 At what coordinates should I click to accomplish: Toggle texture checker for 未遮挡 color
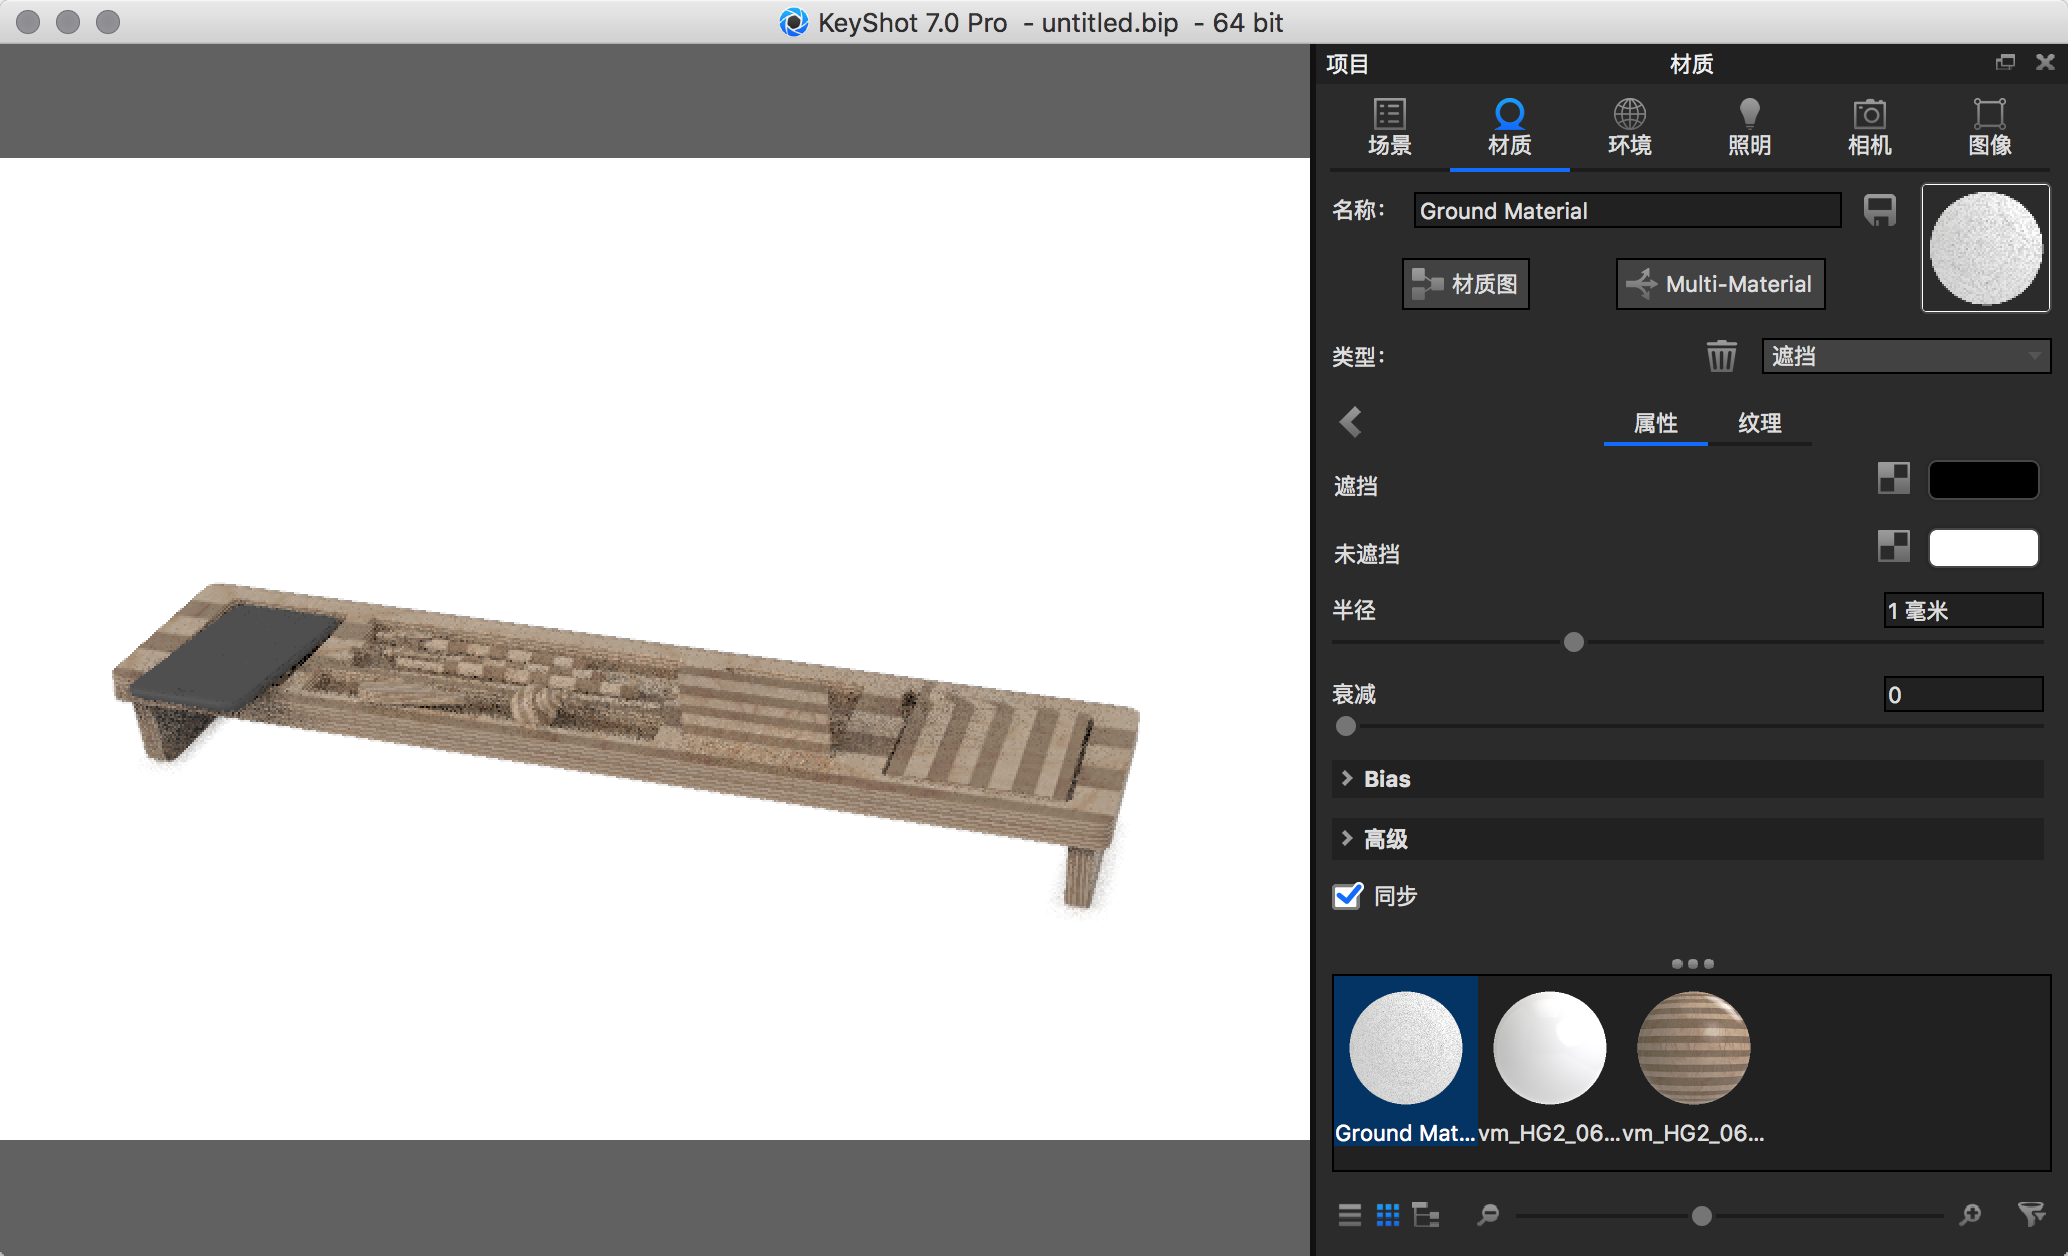1893,546
